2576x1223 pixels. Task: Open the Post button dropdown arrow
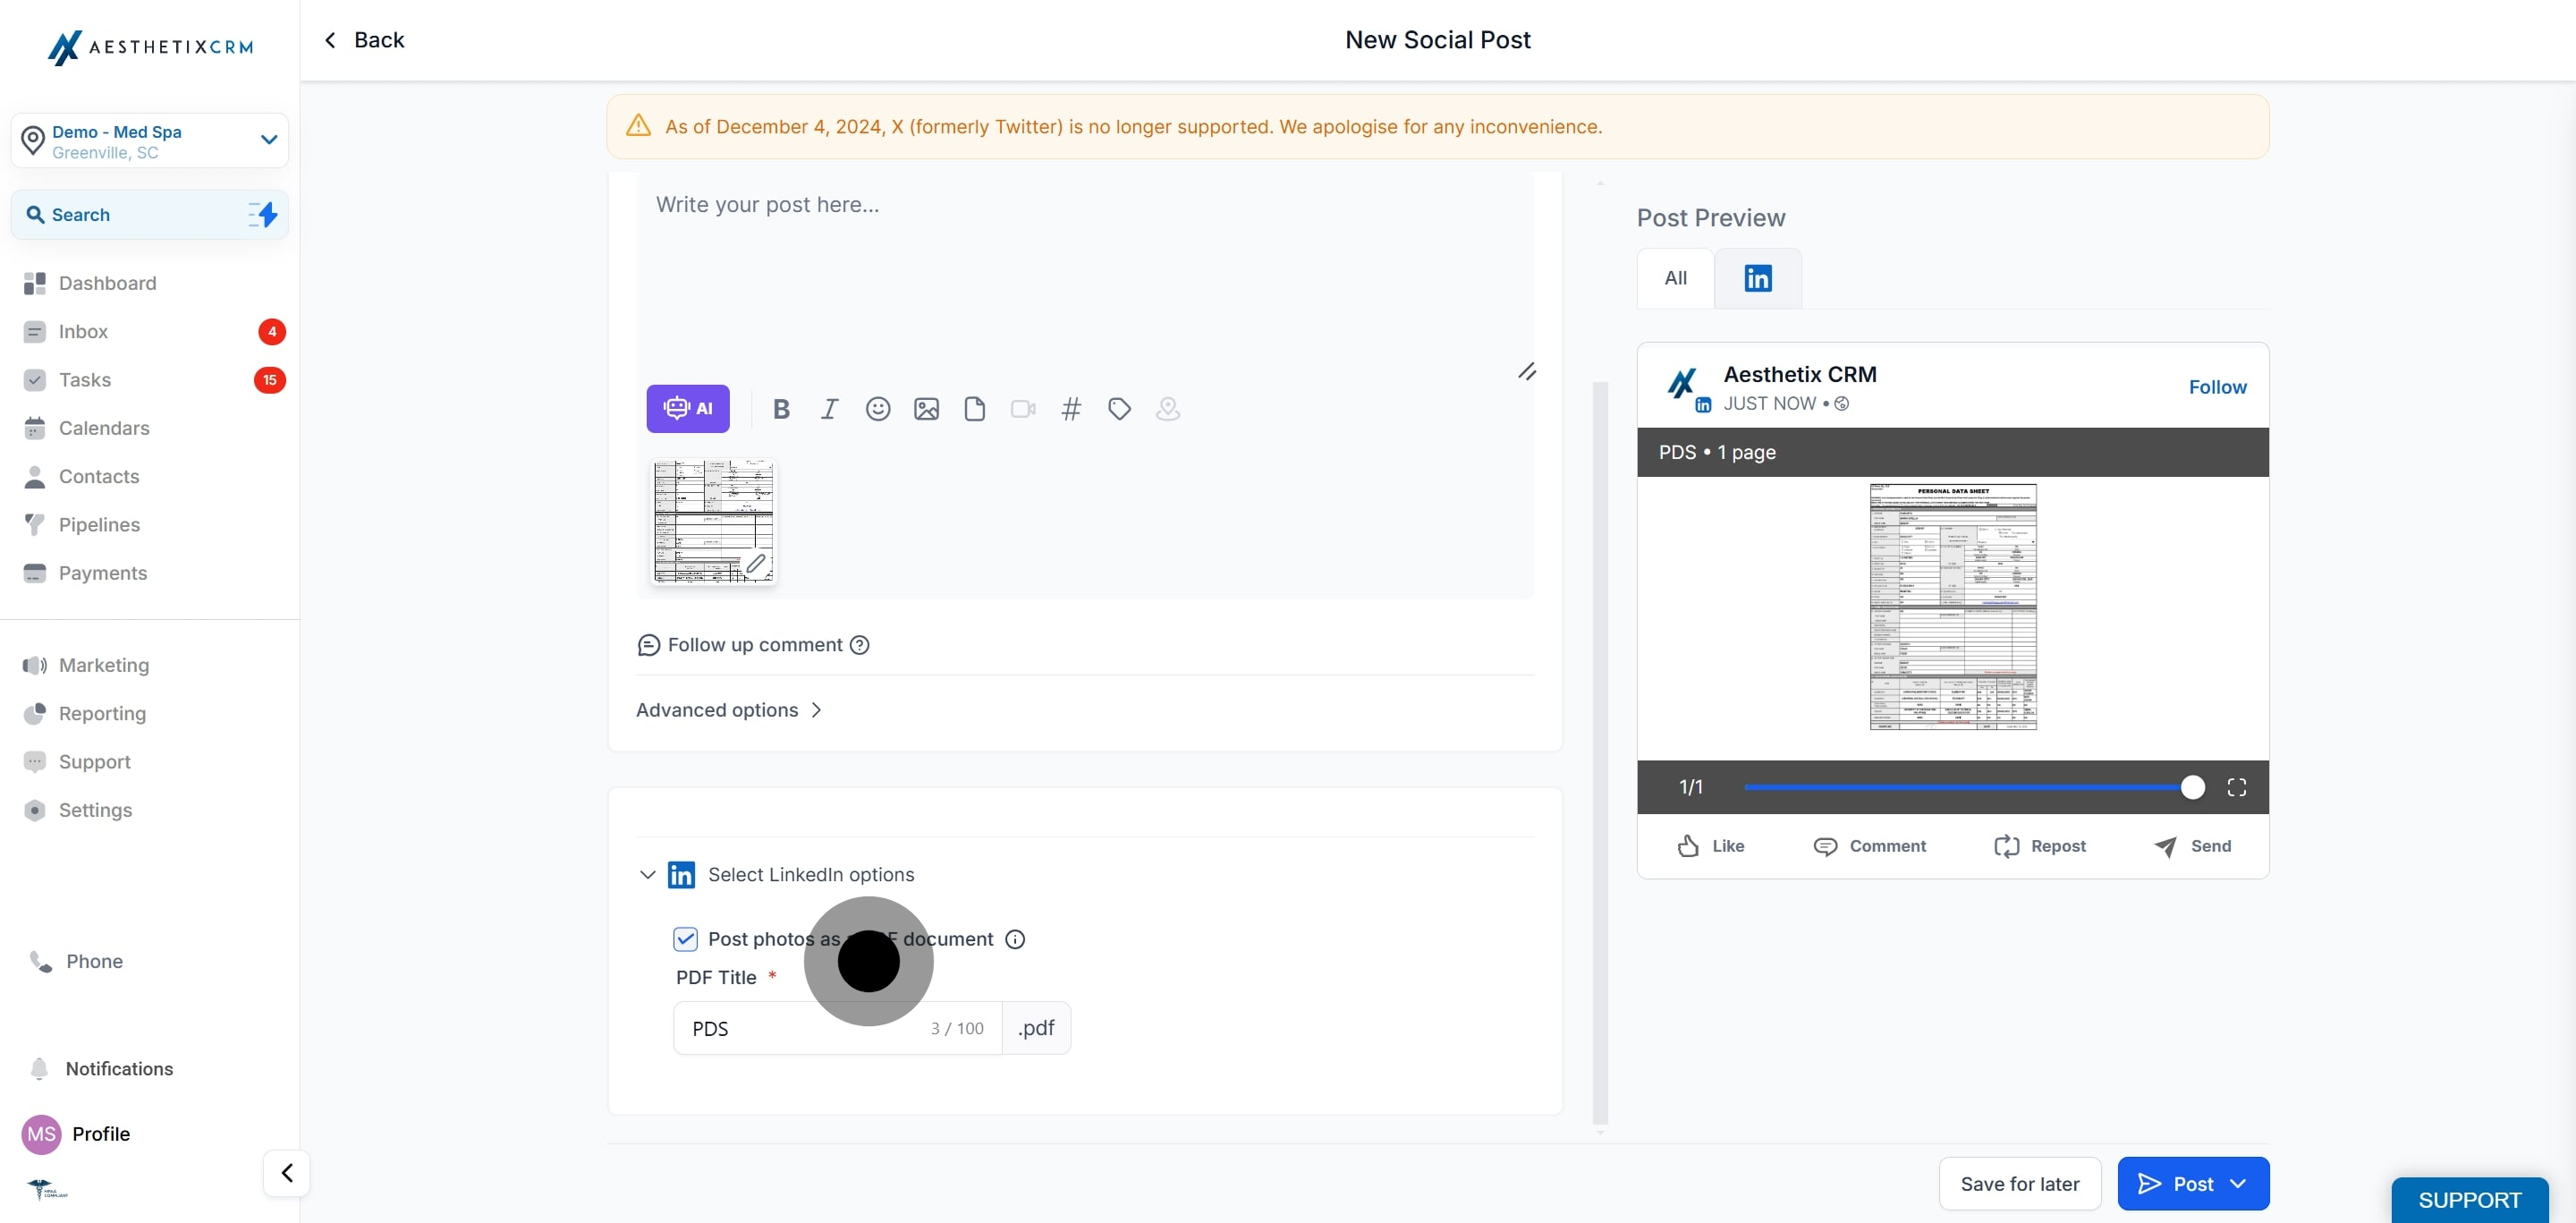(x=2238, y=1183)
